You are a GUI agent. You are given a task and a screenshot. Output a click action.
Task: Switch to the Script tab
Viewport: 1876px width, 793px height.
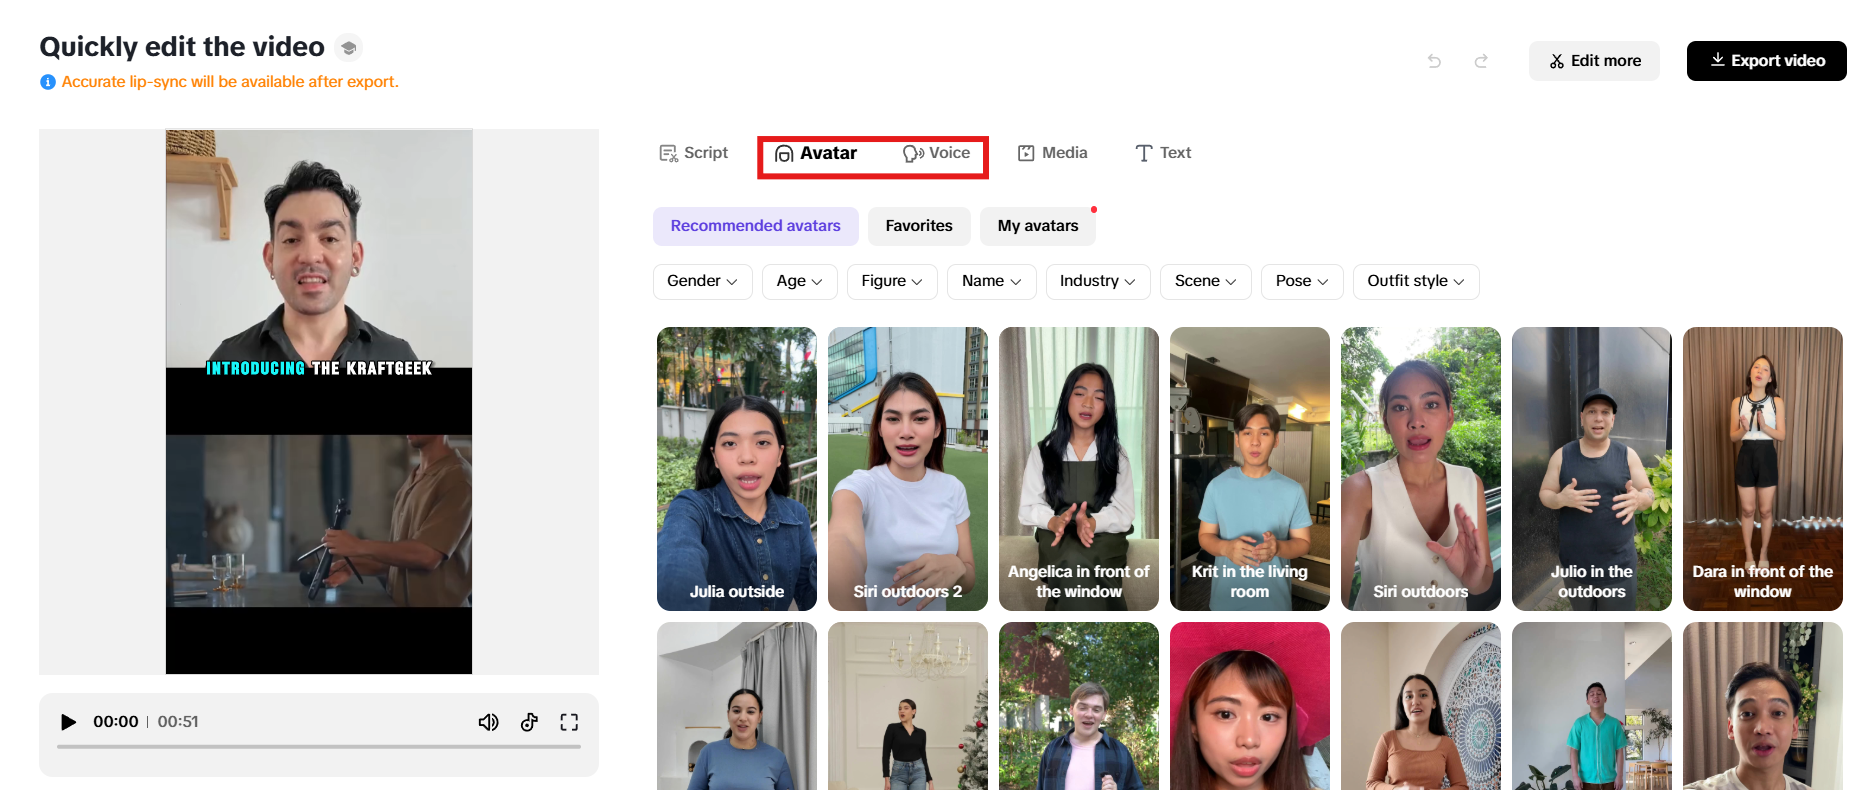click(x=693, y=153)
